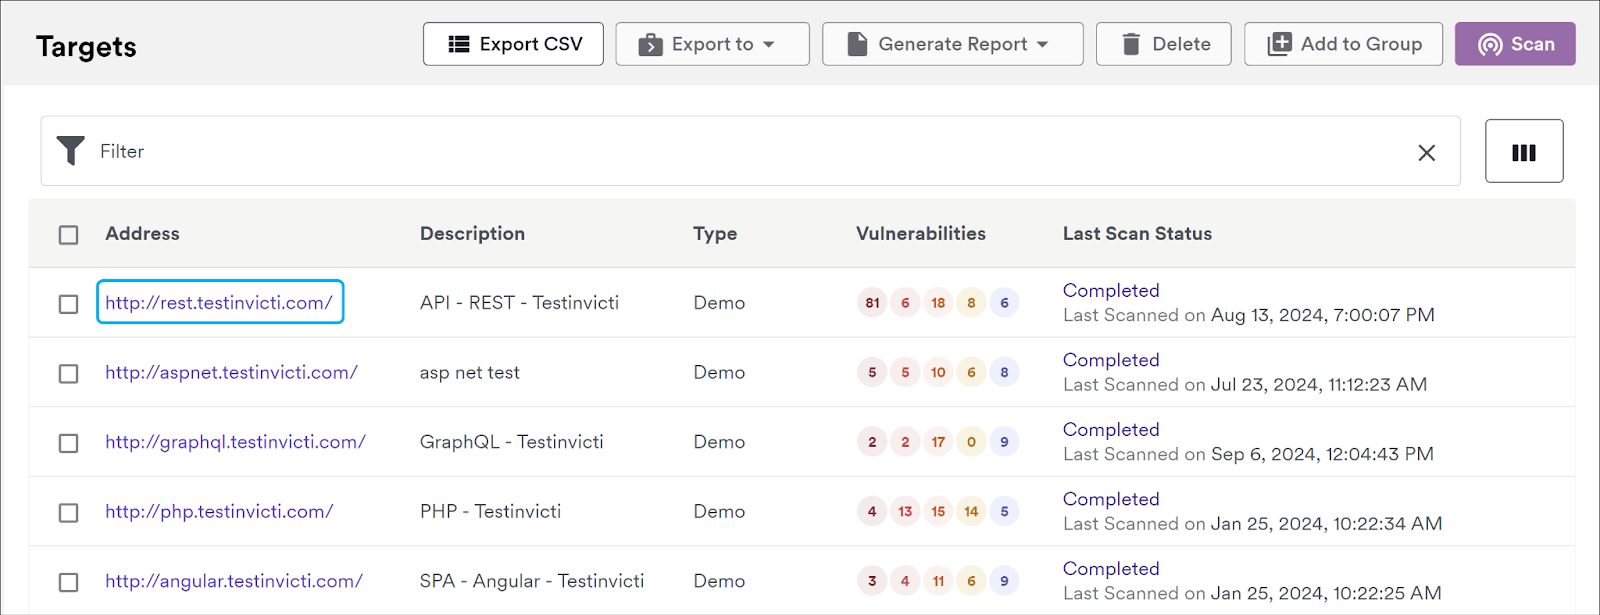Click the Description column header

[x=472, y=233]
